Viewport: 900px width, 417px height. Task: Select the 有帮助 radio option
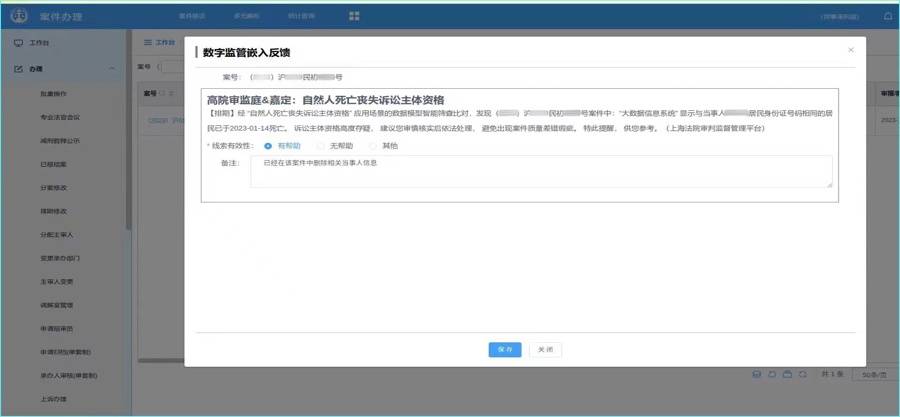pyautogui.click(x=269, y=145)
